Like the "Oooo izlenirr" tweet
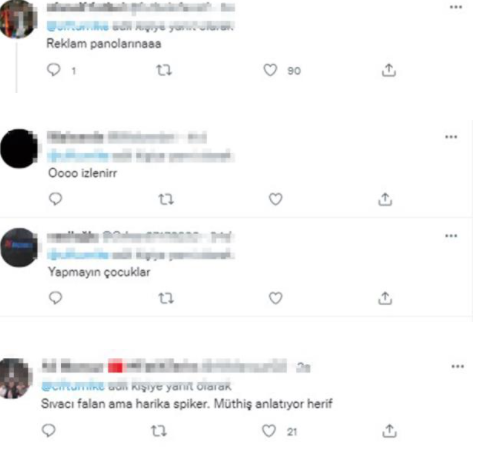 [x=275, y=199]
